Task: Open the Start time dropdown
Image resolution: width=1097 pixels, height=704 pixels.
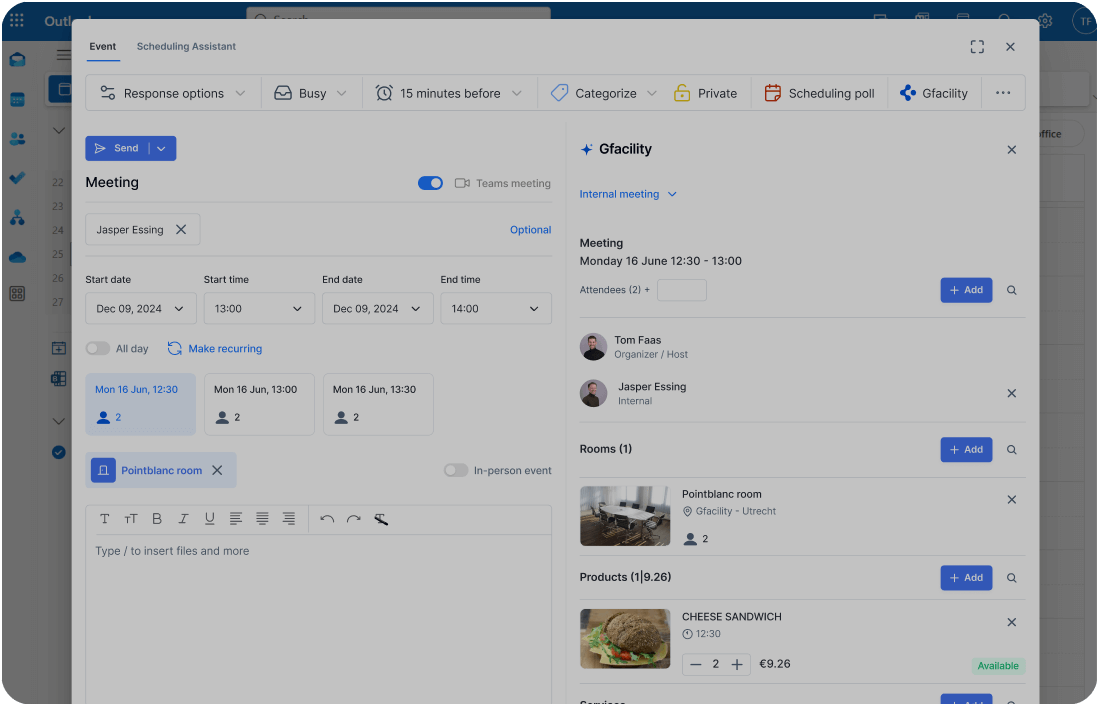Action: click(x=259, y=309)
